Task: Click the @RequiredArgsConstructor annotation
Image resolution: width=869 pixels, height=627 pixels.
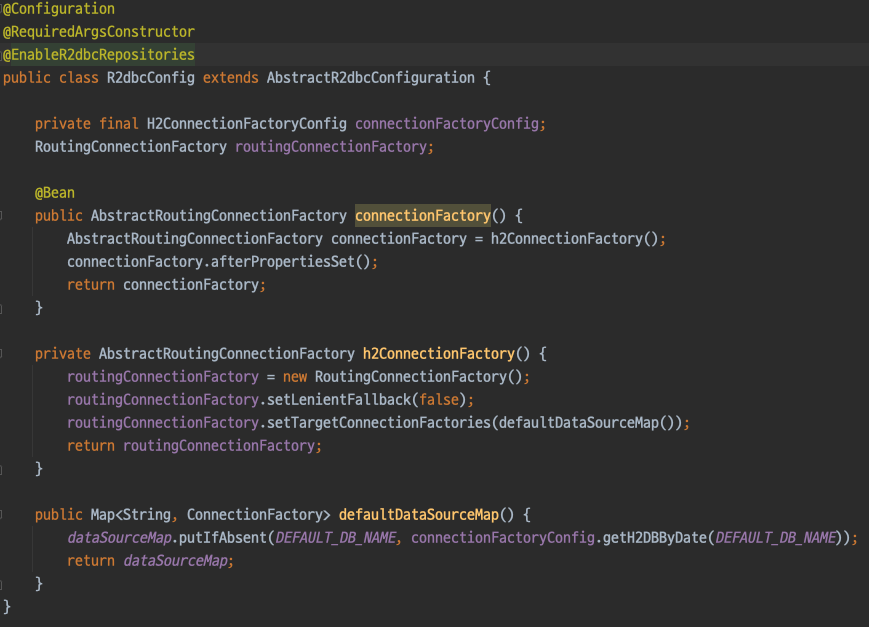Action: (x=99, y=32)
